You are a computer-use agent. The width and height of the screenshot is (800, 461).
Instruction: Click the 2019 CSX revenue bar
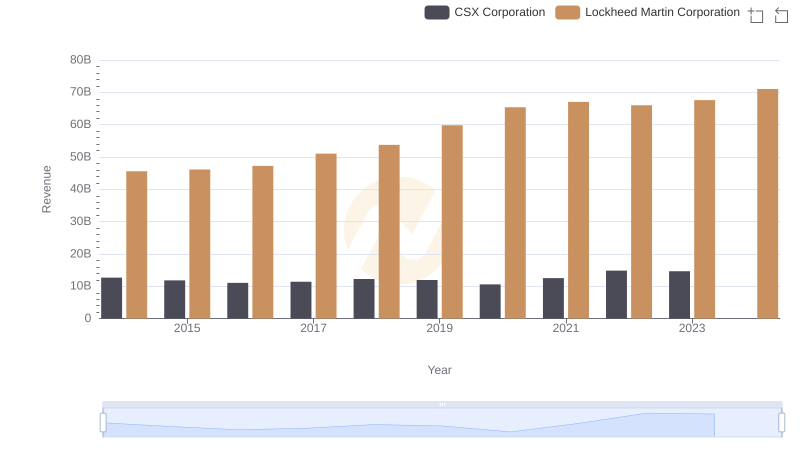point(427,299)
